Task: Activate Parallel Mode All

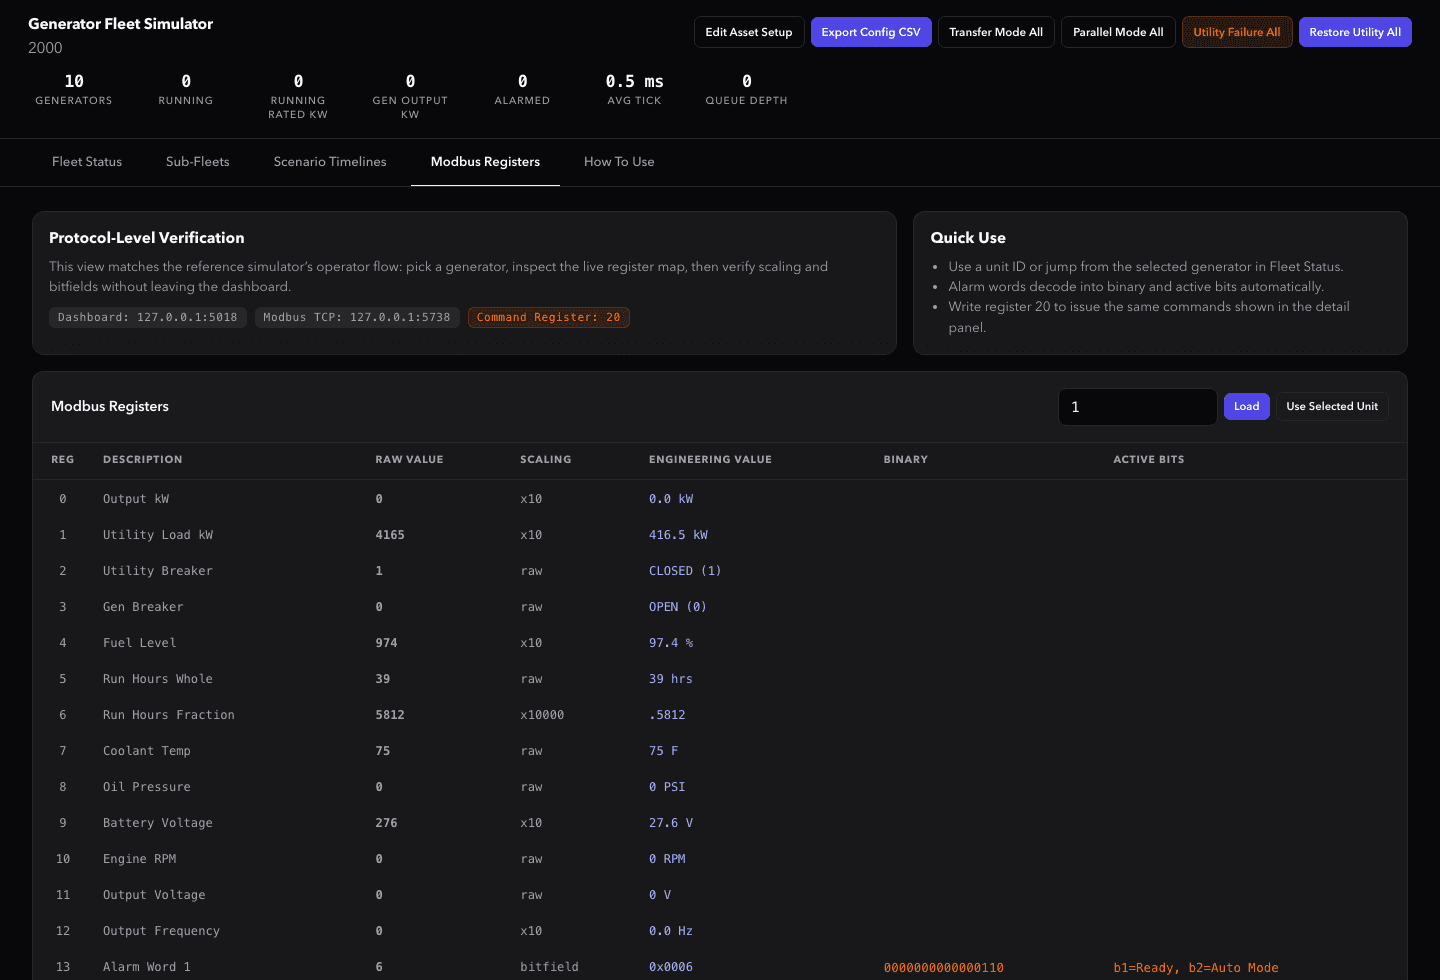Action: (1118, 32)
